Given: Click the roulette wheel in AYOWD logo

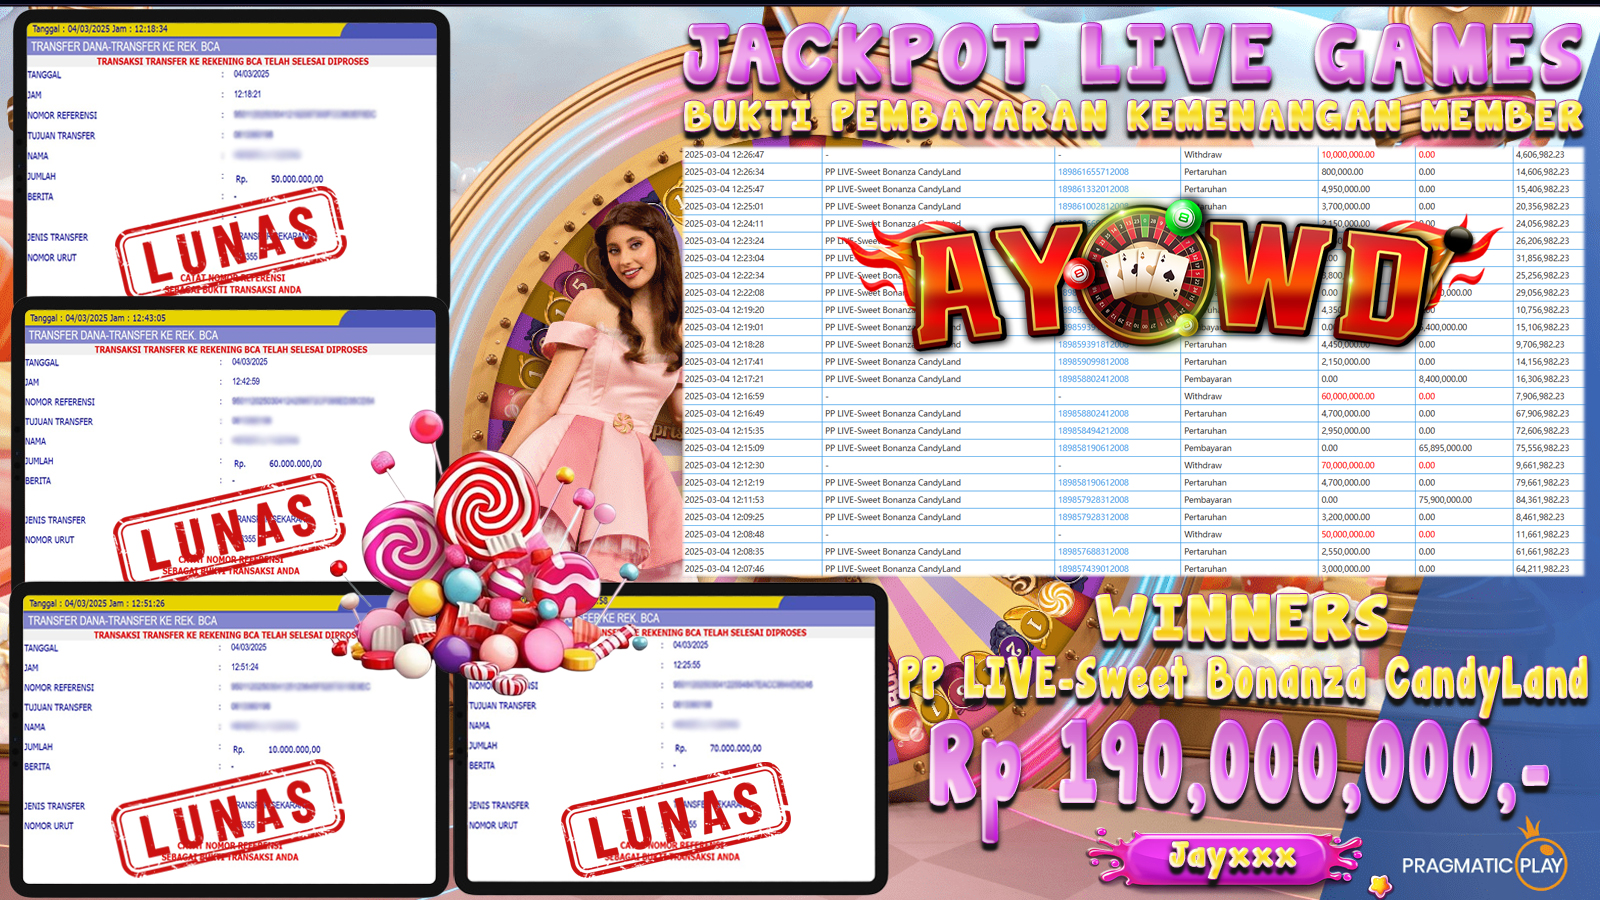Looking at the screenshot, I should coord(1146,273).
